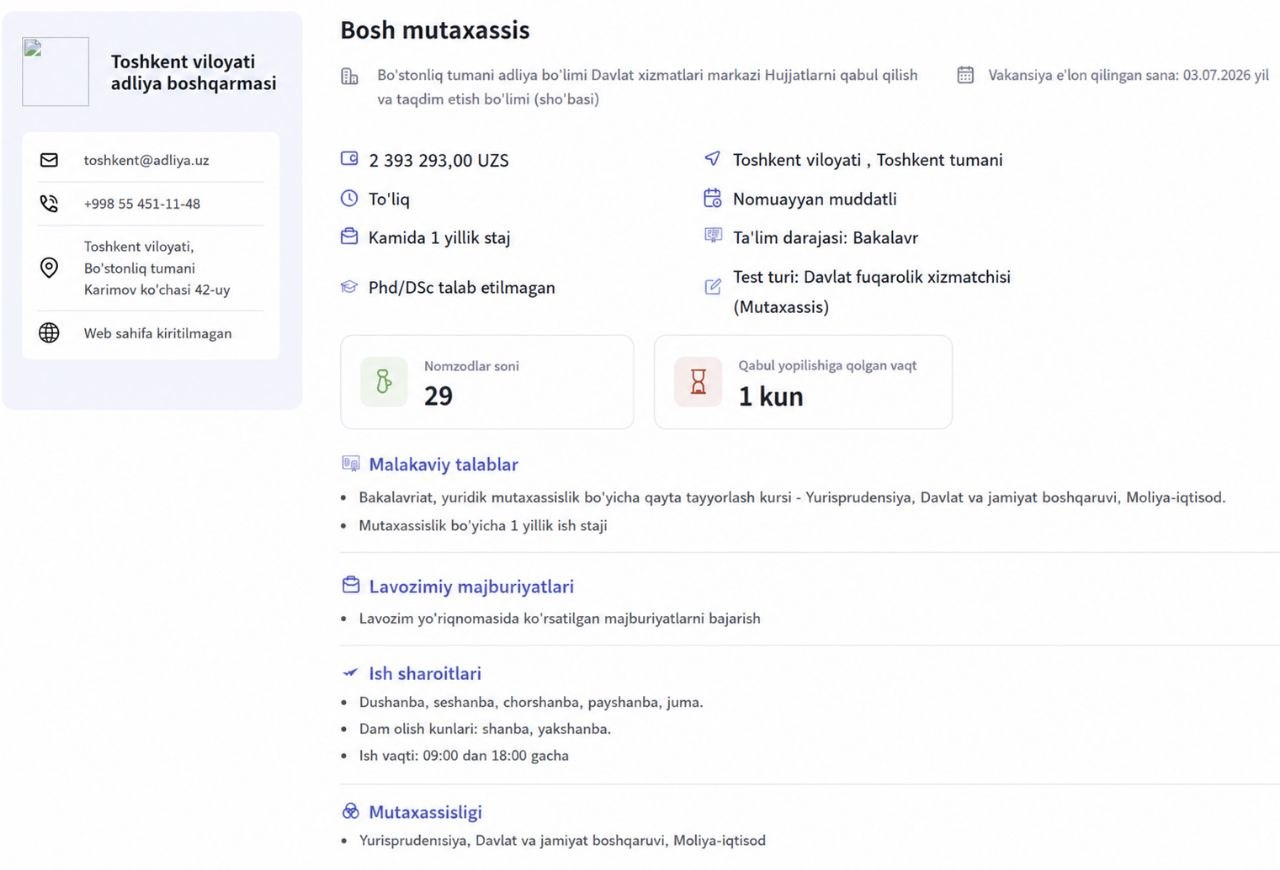This screenshot has height=870, width=1280.
Task: Click the +998 55 451-11-48 phone number
Action: (x=142, y=204)
